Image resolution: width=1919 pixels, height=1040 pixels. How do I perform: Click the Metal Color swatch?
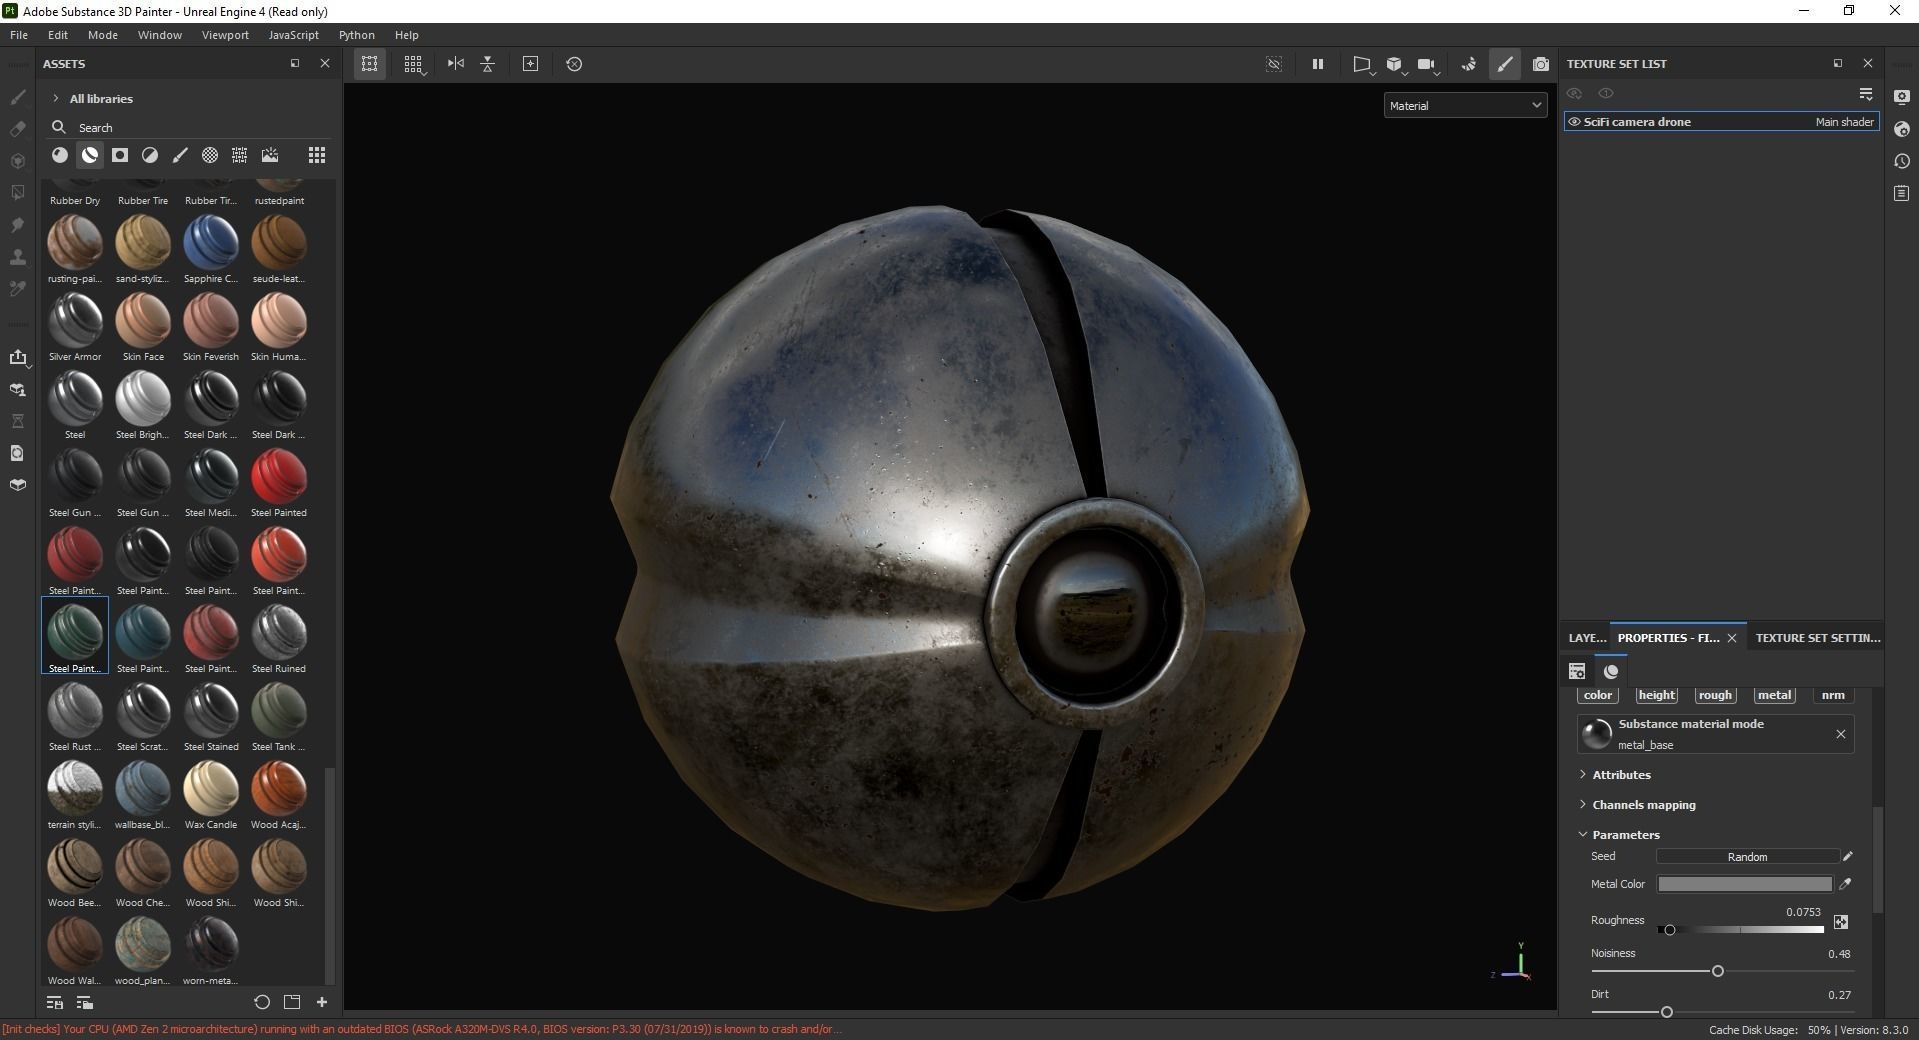pyautogui.click(x=1745, y=884)
